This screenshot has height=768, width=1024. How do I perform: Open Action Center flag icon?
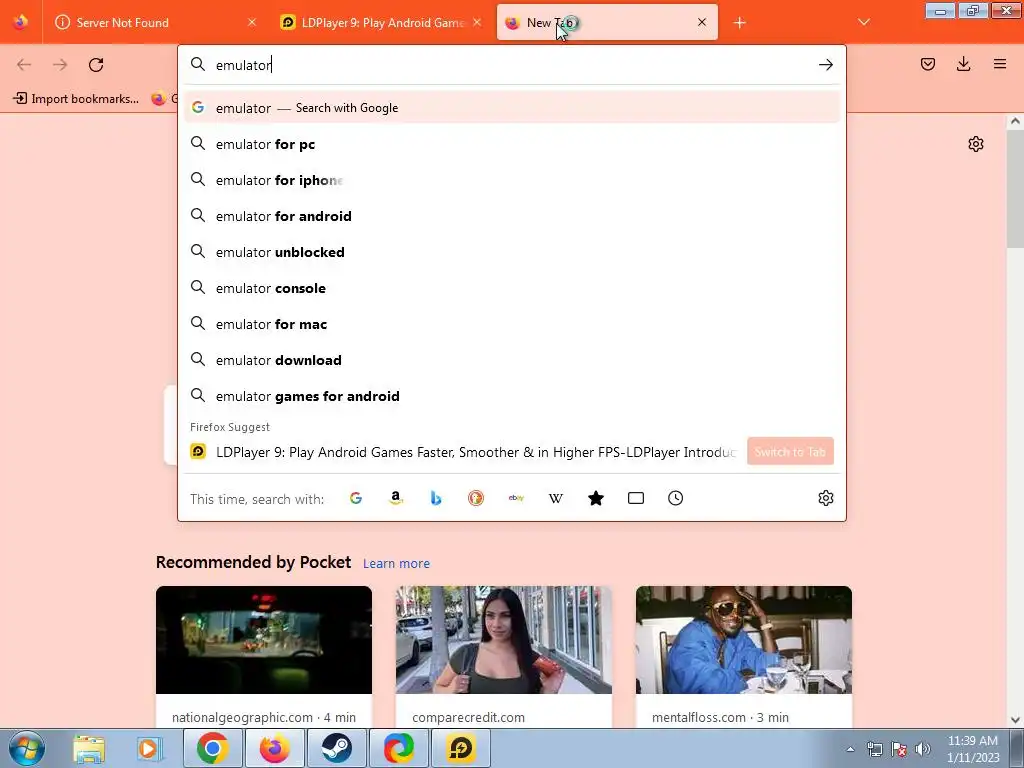(x=899, y=749)
